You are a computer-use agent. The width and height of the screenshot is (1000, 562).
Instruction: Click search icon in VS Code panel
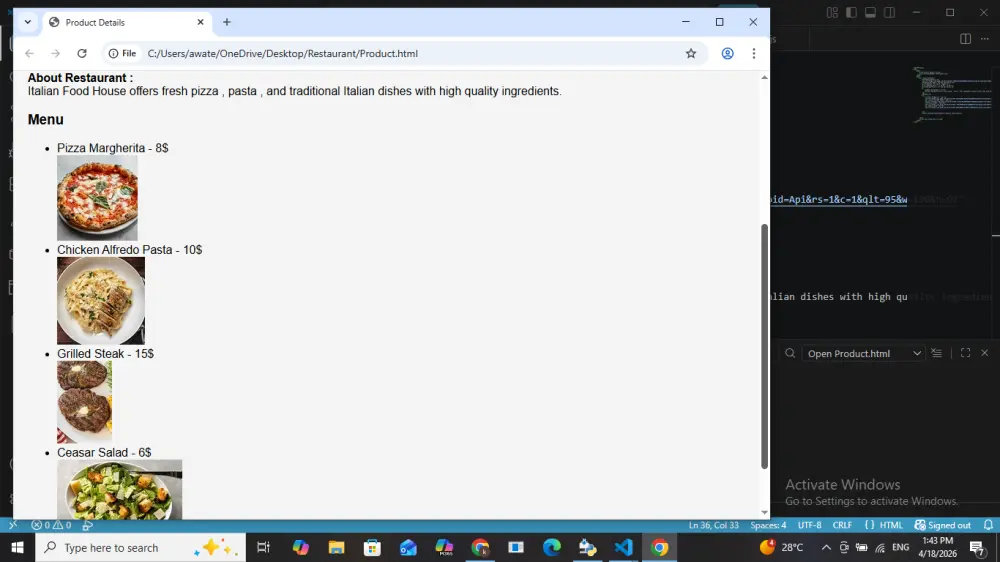[x=790, y=353]
